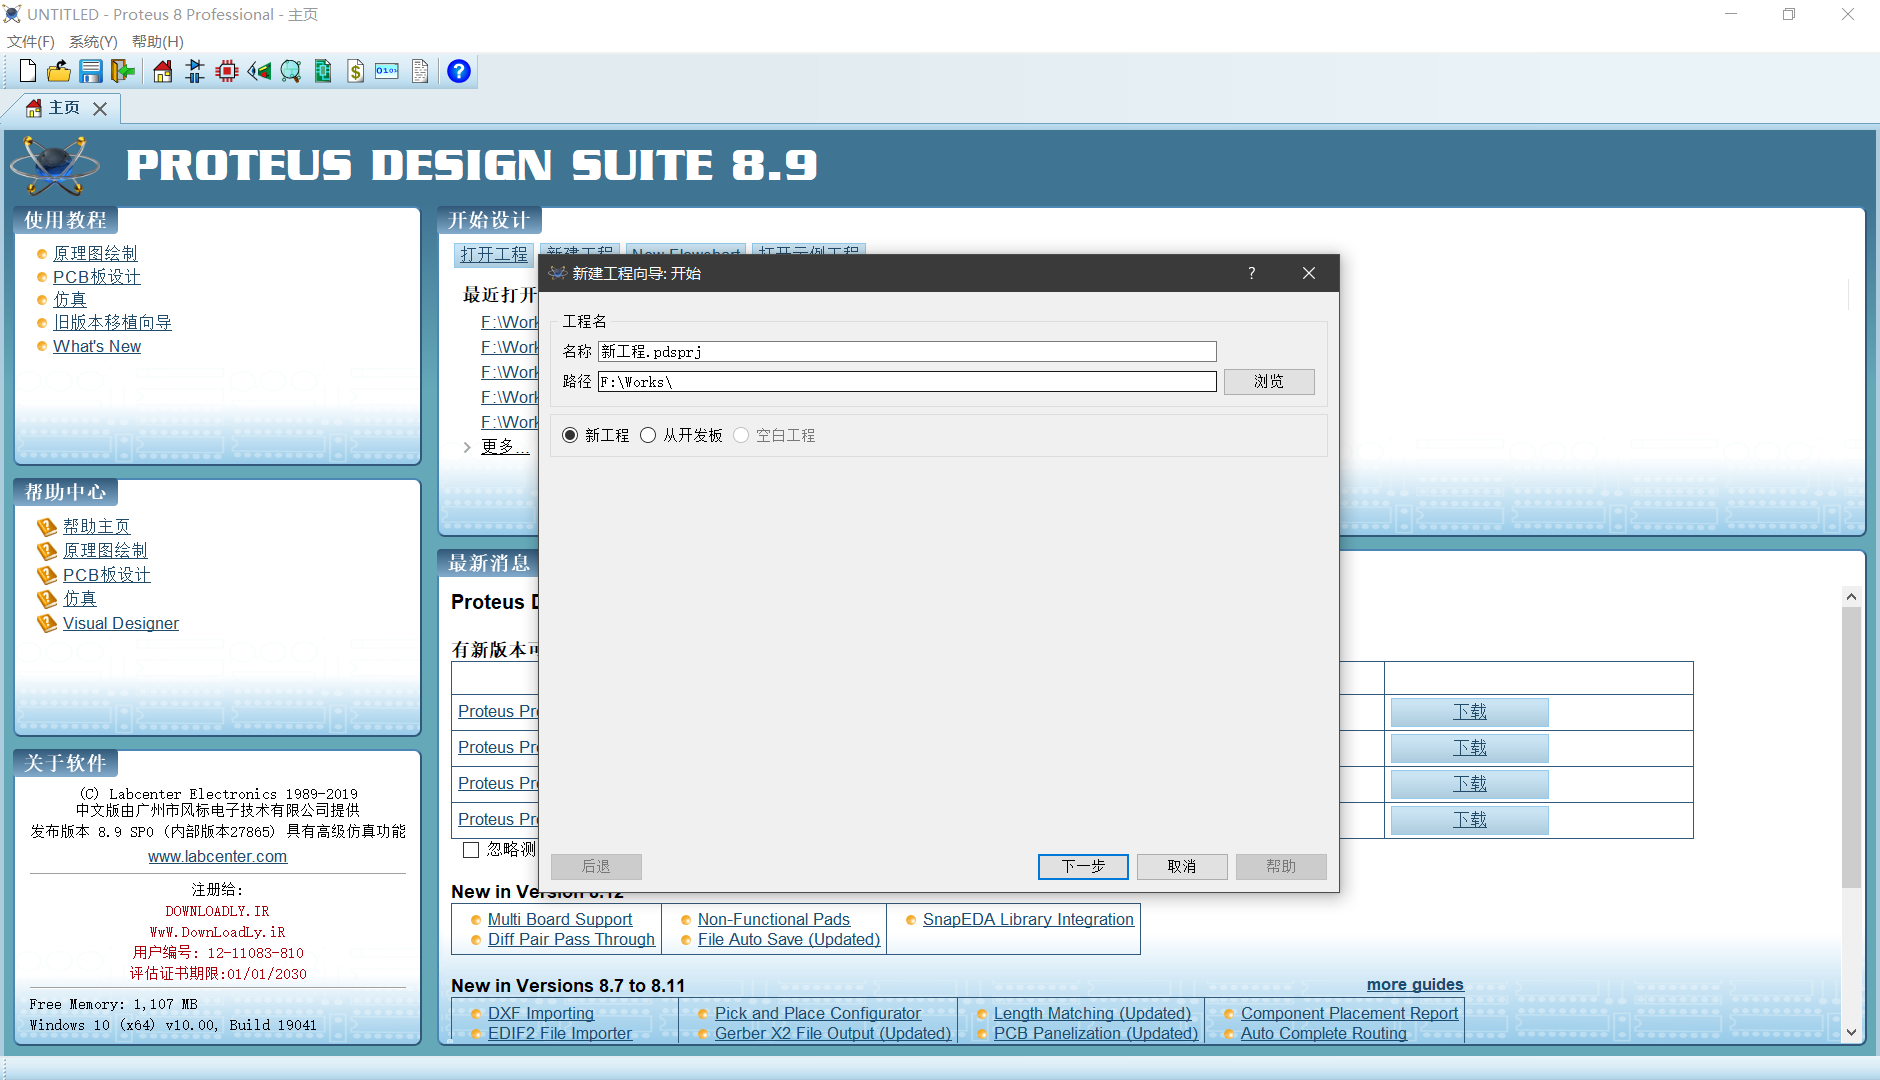Open Schematic Capture tool icon
The height and width of the screenshot is (1080, 1880).
[x=195, y=71]
